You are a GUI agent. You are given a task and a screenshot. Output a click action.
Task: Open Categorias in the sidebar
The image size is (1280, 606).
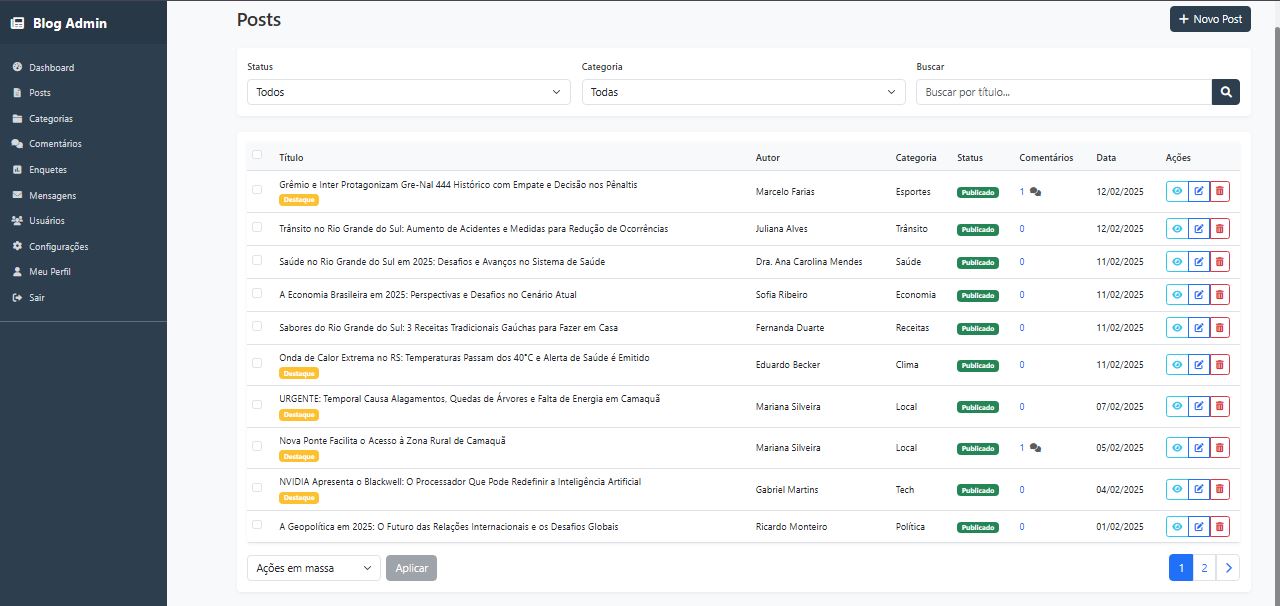tap(50, 119)
